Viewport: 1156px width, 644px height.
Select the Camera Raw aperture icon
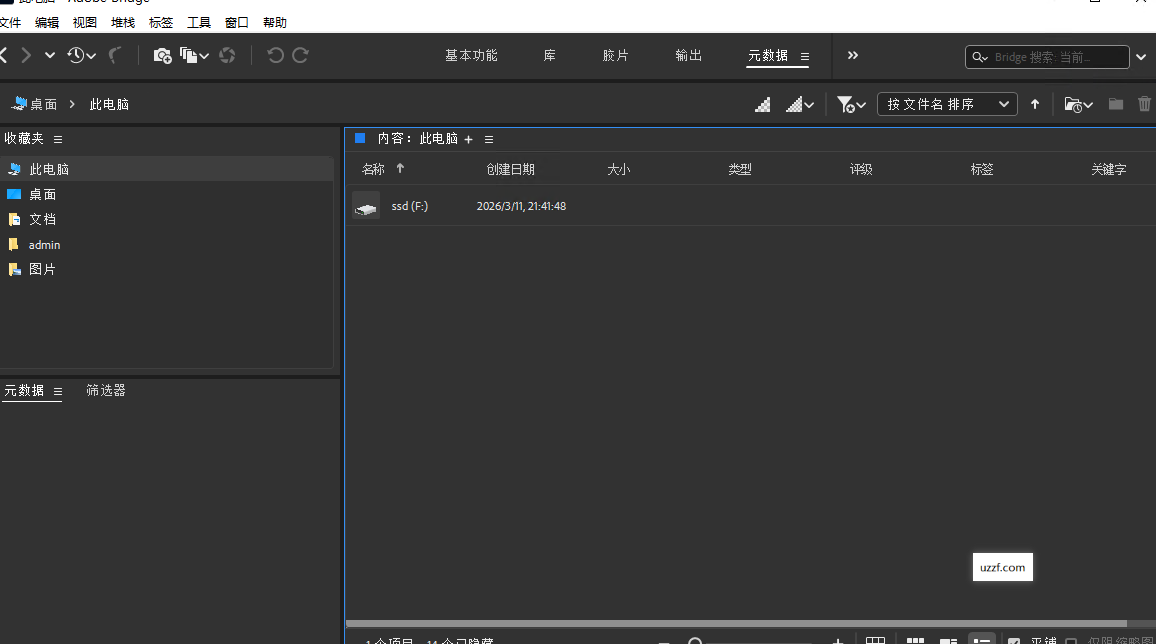227,55
